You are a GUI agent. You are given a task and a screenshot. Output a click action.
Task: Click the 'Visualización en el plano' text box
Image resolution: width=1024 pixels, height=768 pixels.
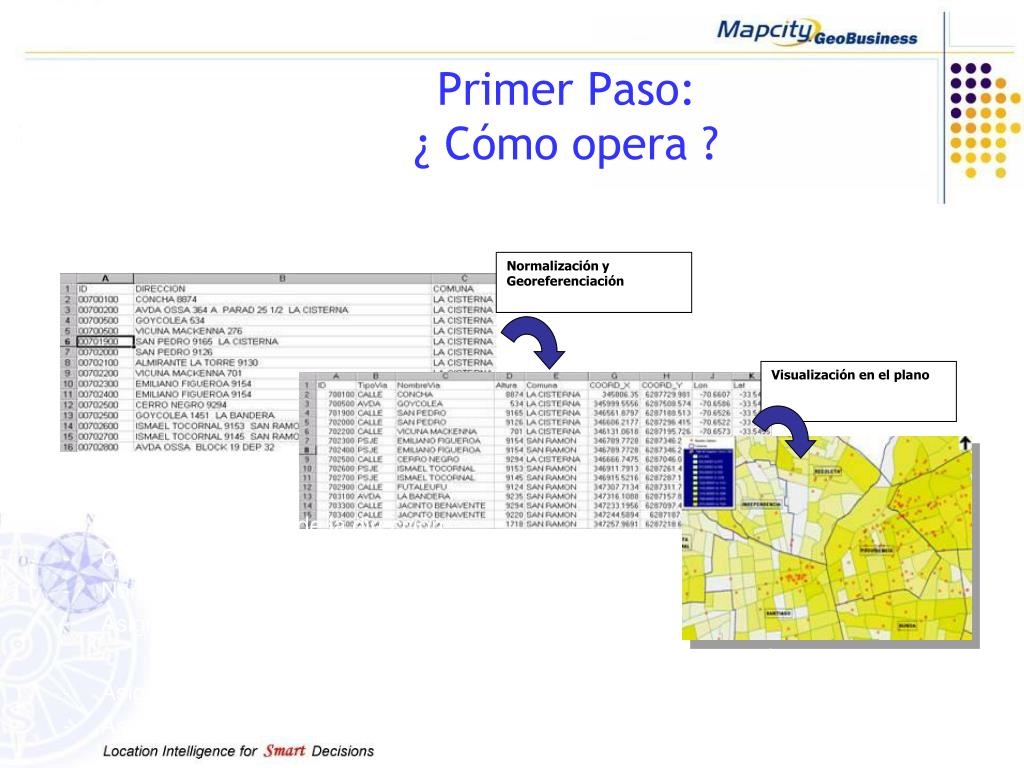coord(858,391)
